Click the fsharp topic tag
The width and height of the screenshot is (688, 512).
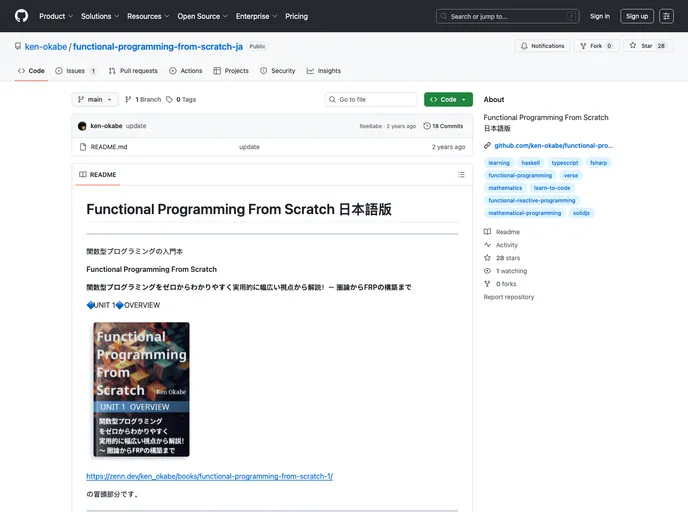[x=598, y=163]
